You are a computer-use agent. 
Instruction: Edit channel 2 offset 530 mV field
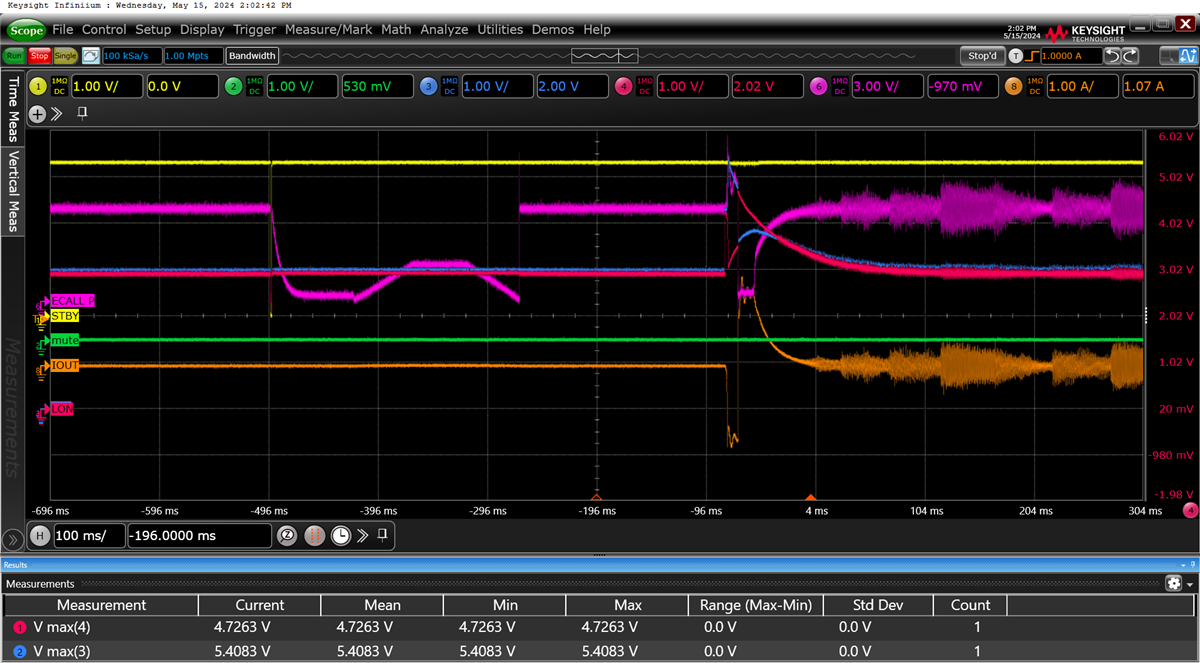click(378, 87)
